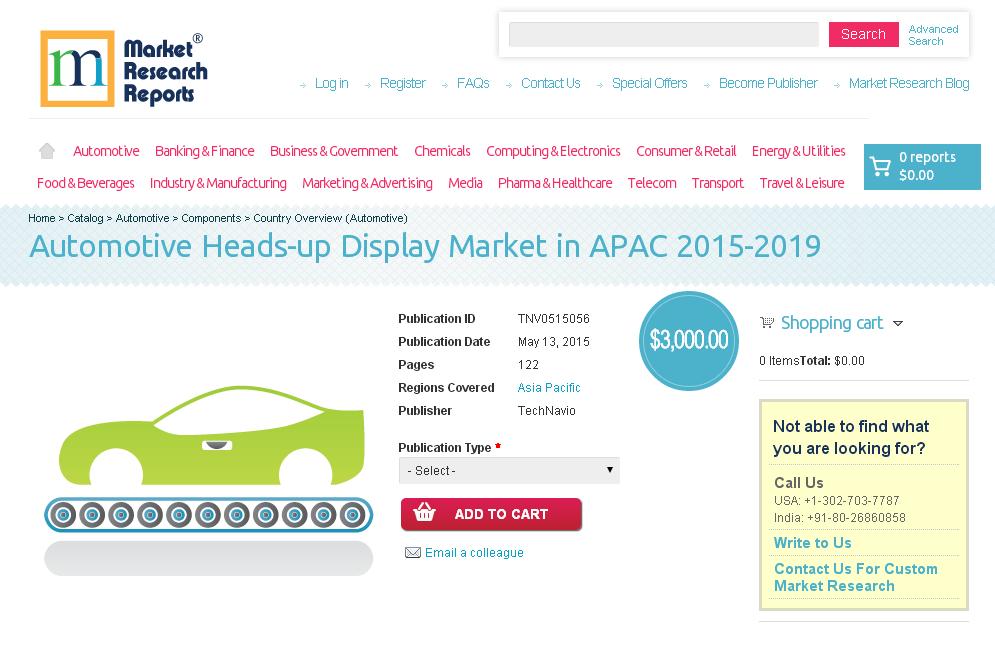Click the envelope icon beside Email a colleague

click(413, 552)
